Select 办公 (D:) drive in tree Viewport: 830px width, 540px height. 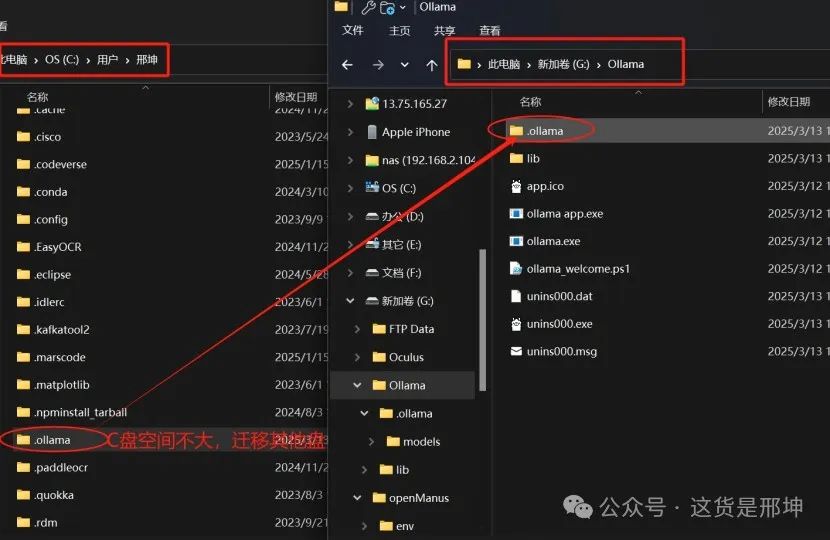[402, 217]
